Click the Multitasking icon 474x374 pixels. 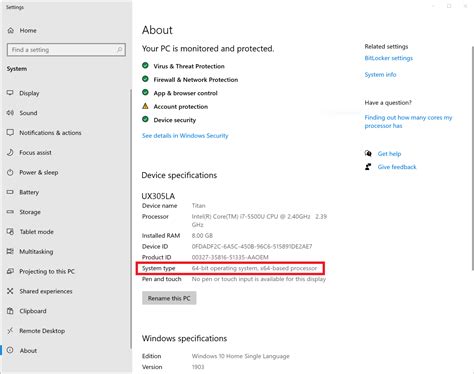(x=10, y=251)
